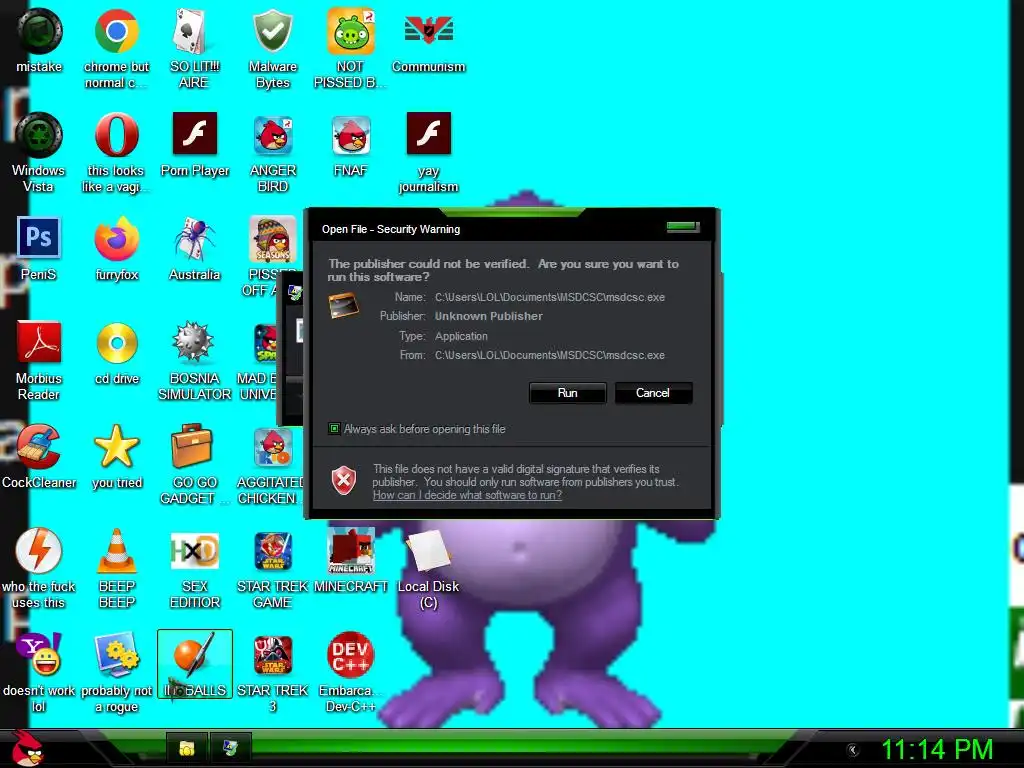Click Run in the Security Warning dialog
This screenshot has width=1024, height=768.
568,392
